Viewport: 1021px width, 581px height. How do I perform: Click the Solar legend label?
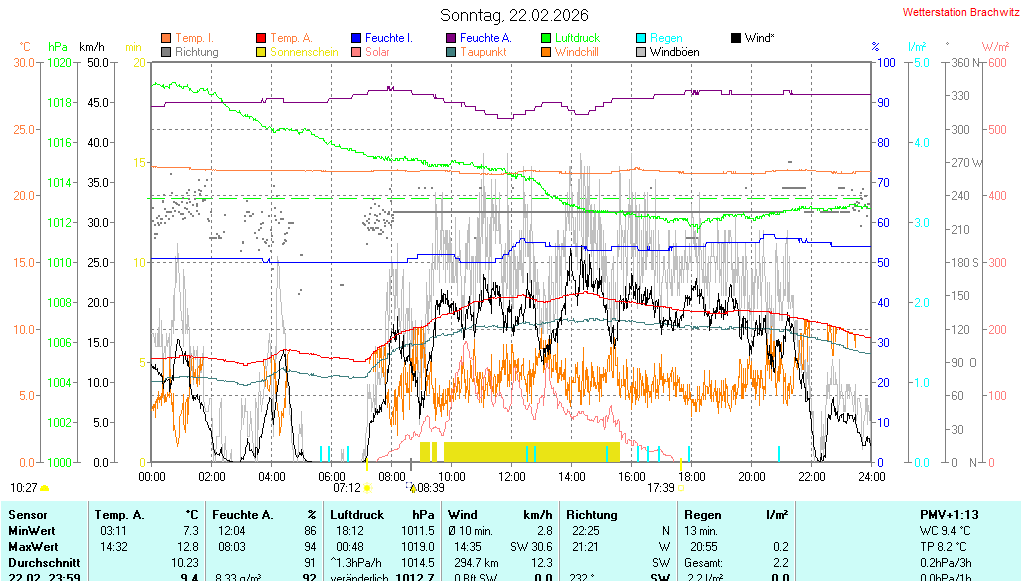click(x=377, y=52)
